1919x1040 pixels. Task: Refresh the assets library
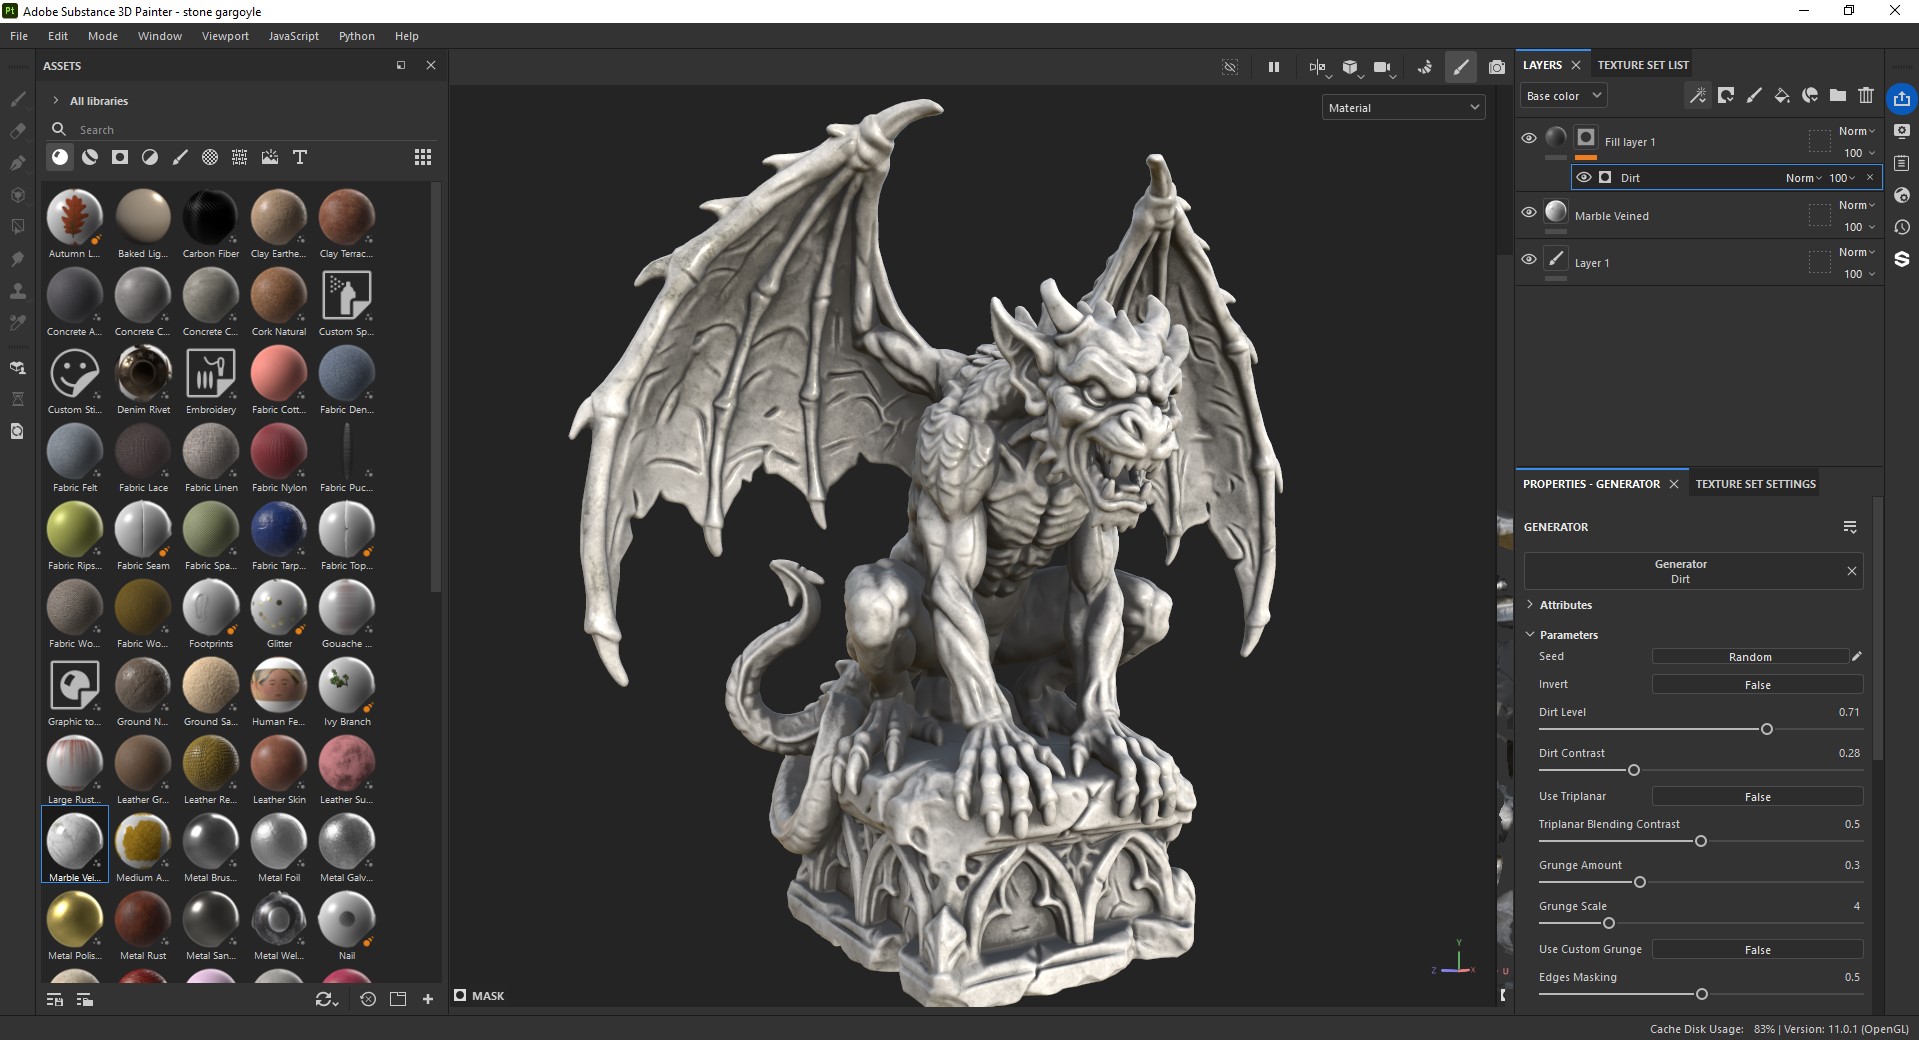pyautogui.click(x=326, y=999)
